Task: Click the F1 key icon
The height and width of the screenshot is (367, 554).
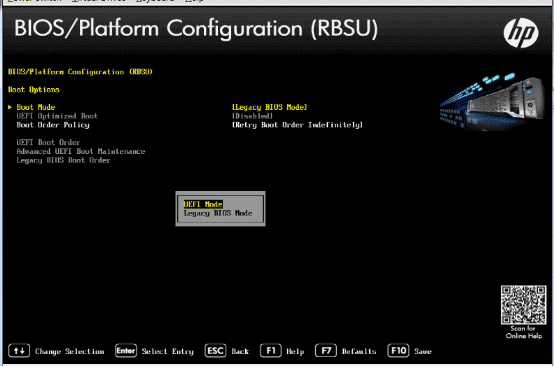Action: (271, 351)
